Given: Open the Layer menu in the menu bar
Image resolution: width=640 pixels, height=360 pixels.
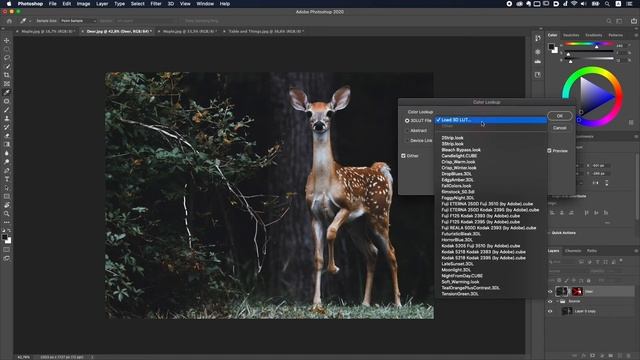Looking at the screenshot, I should pyautogui.click(x=102, y=4).
